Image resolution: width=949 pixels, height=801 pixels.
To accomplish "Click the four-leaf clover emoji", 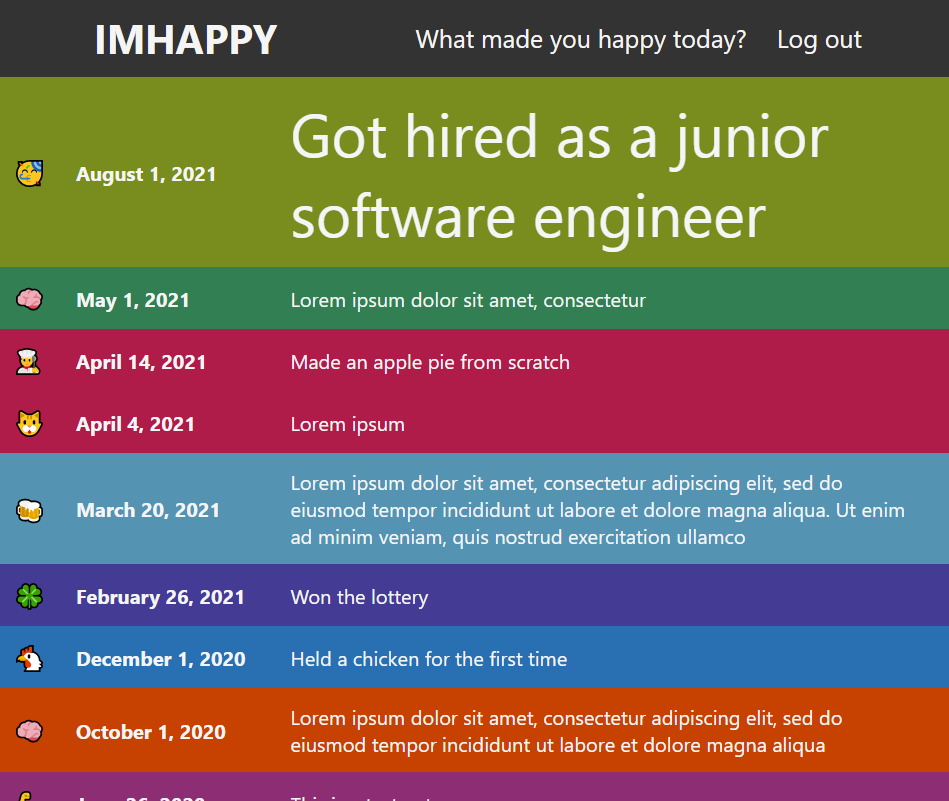I will 29,597.
